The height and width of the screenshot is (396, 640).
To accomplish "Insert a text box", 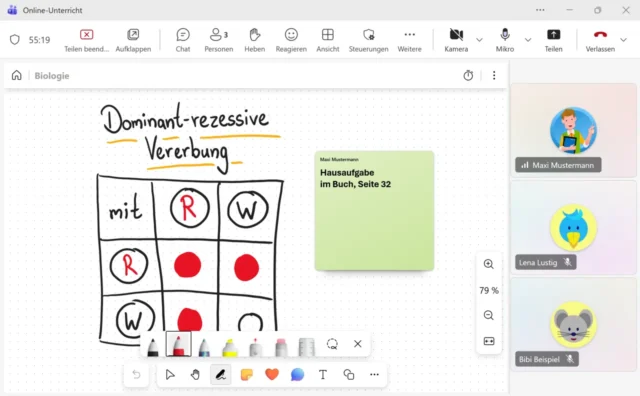I will [323, 374].
